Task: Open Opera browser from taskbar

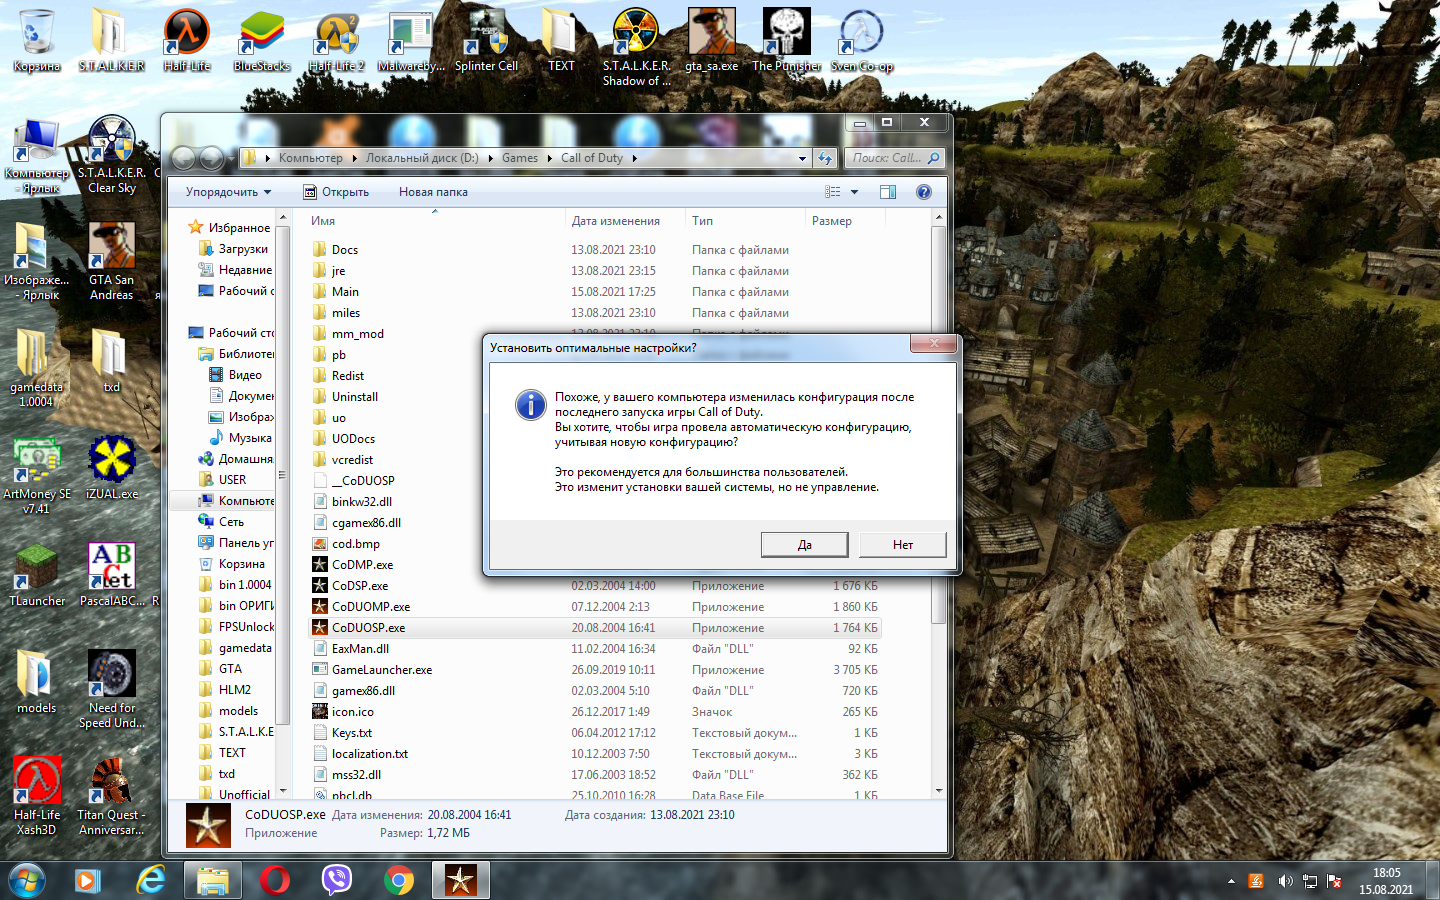Action: click(275, 880)
